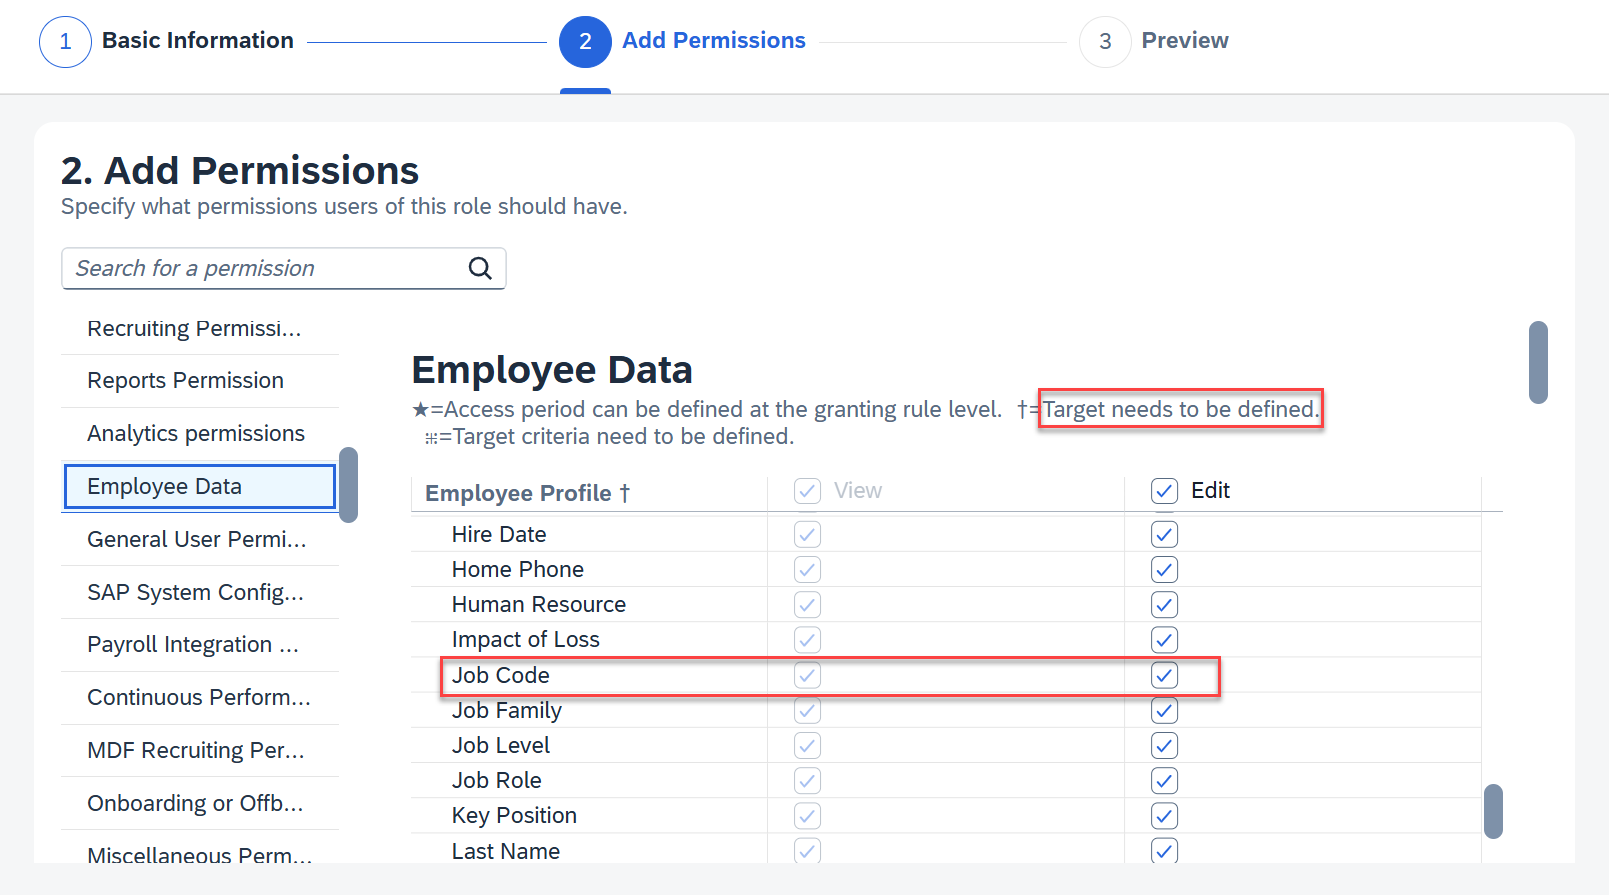Select Employee Data category
Screen dimensions: 1609x895
click(200, 486)
